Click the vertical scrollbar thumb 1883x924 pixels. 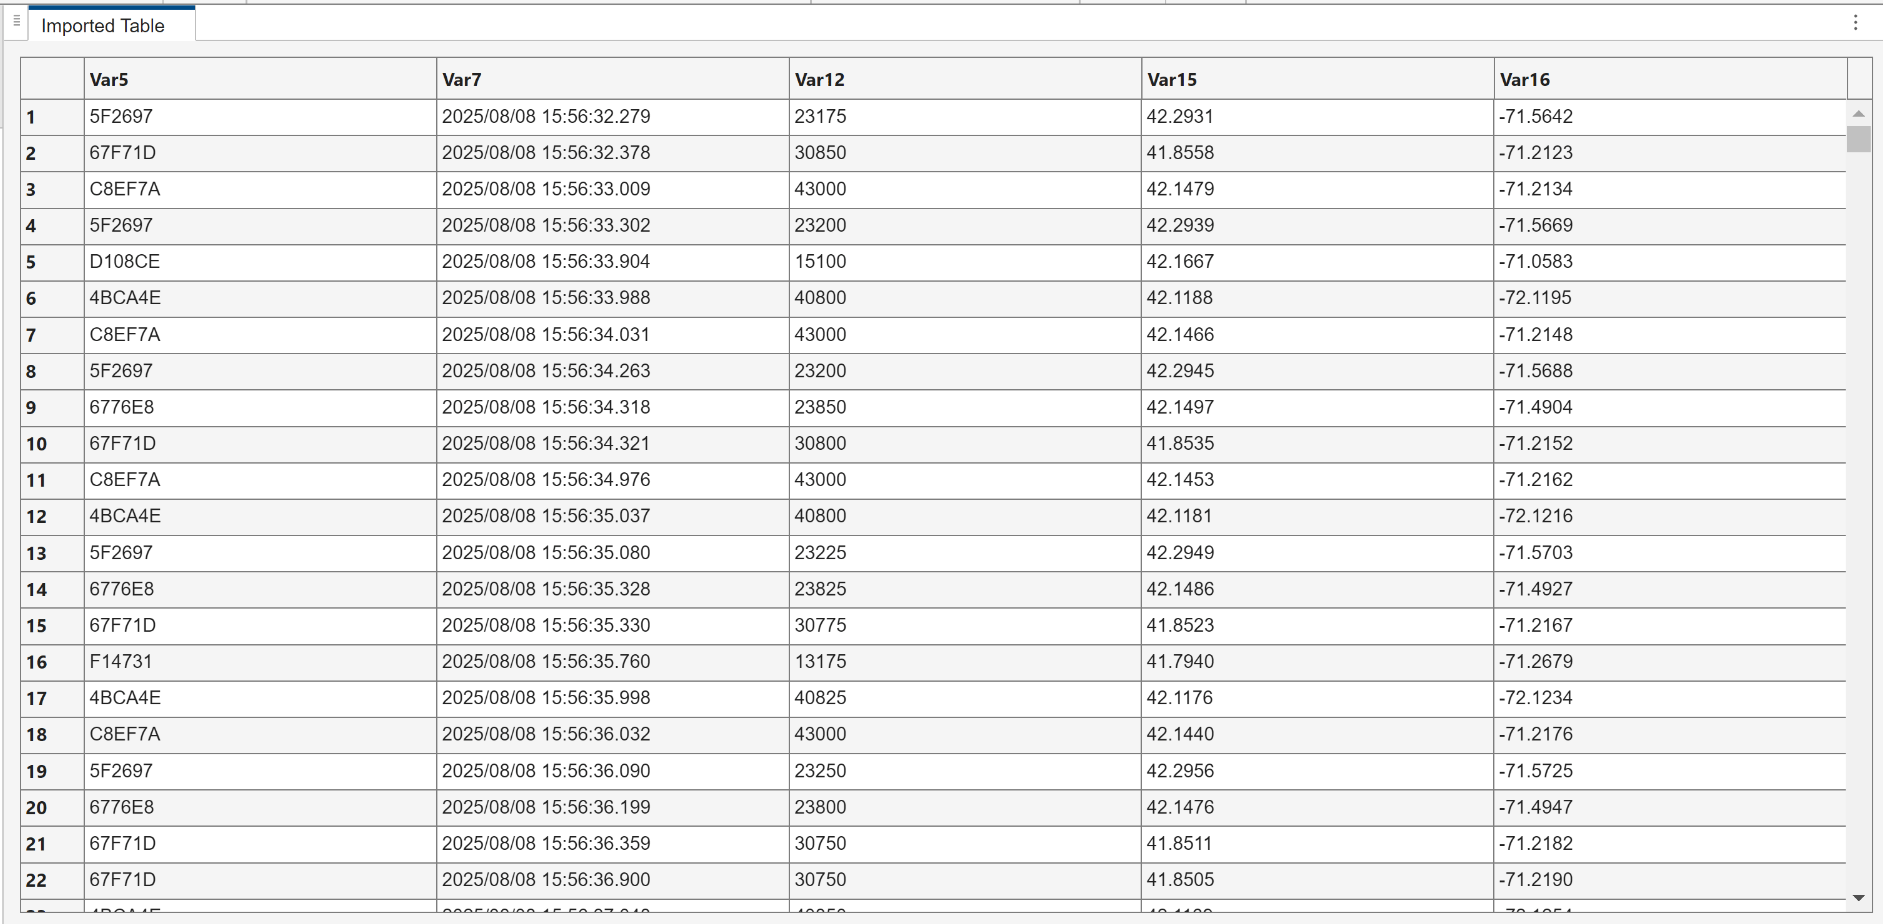click(x=1858, y=138)
